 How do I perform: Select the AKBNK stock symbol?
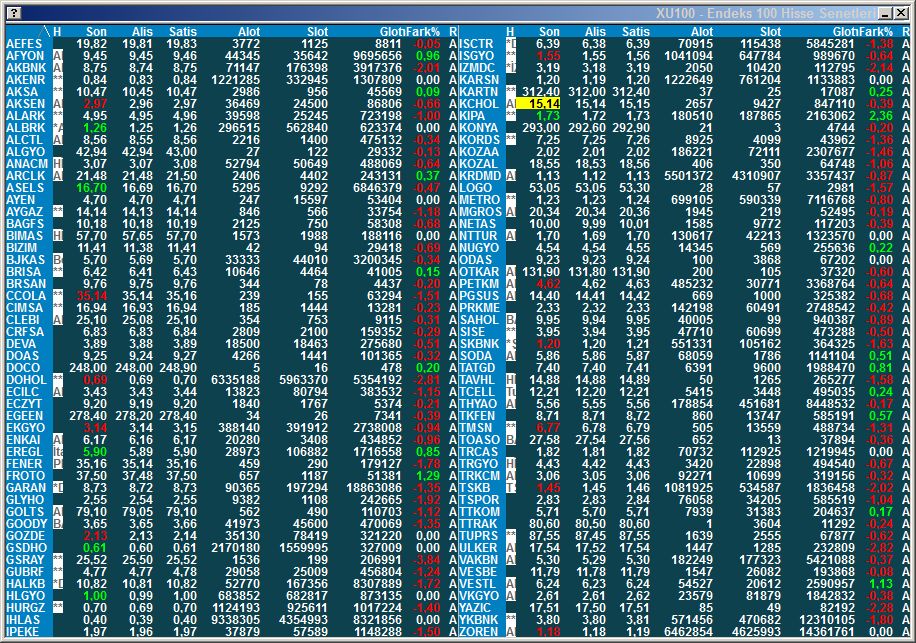click(26, 68)
